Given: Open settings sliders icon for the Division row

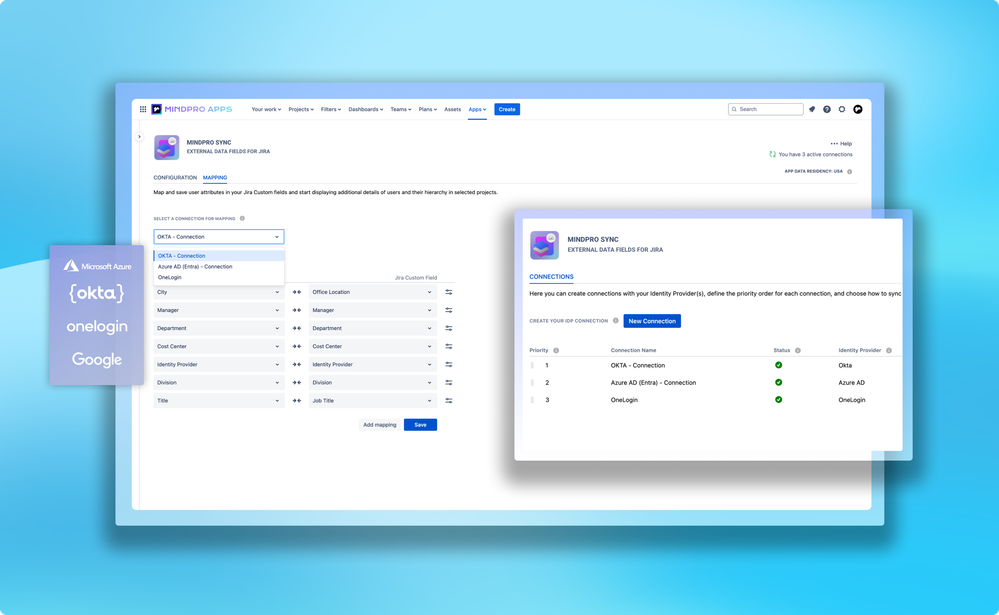Looking at the screenshot, I should (449, 382).
